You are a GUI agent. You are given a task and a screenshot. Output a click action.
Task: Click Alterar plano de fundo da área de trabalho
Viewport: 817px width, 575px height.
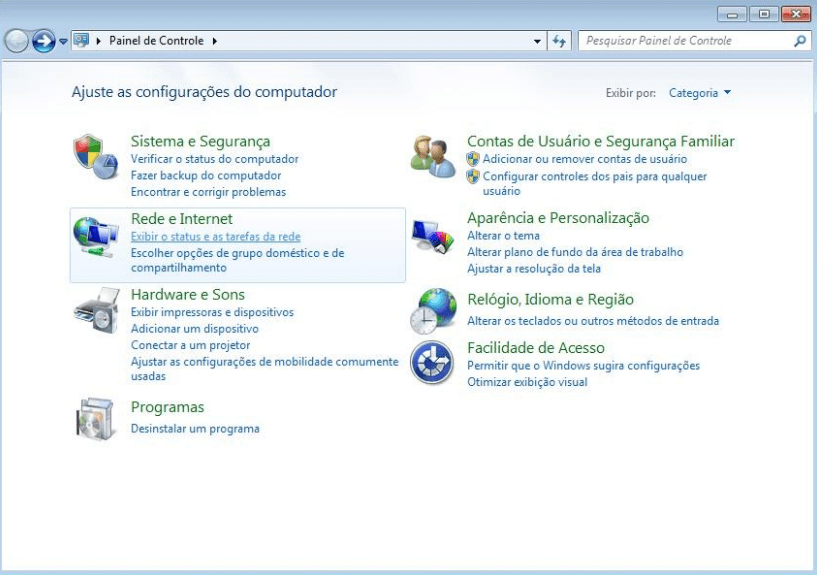[575, 252]
